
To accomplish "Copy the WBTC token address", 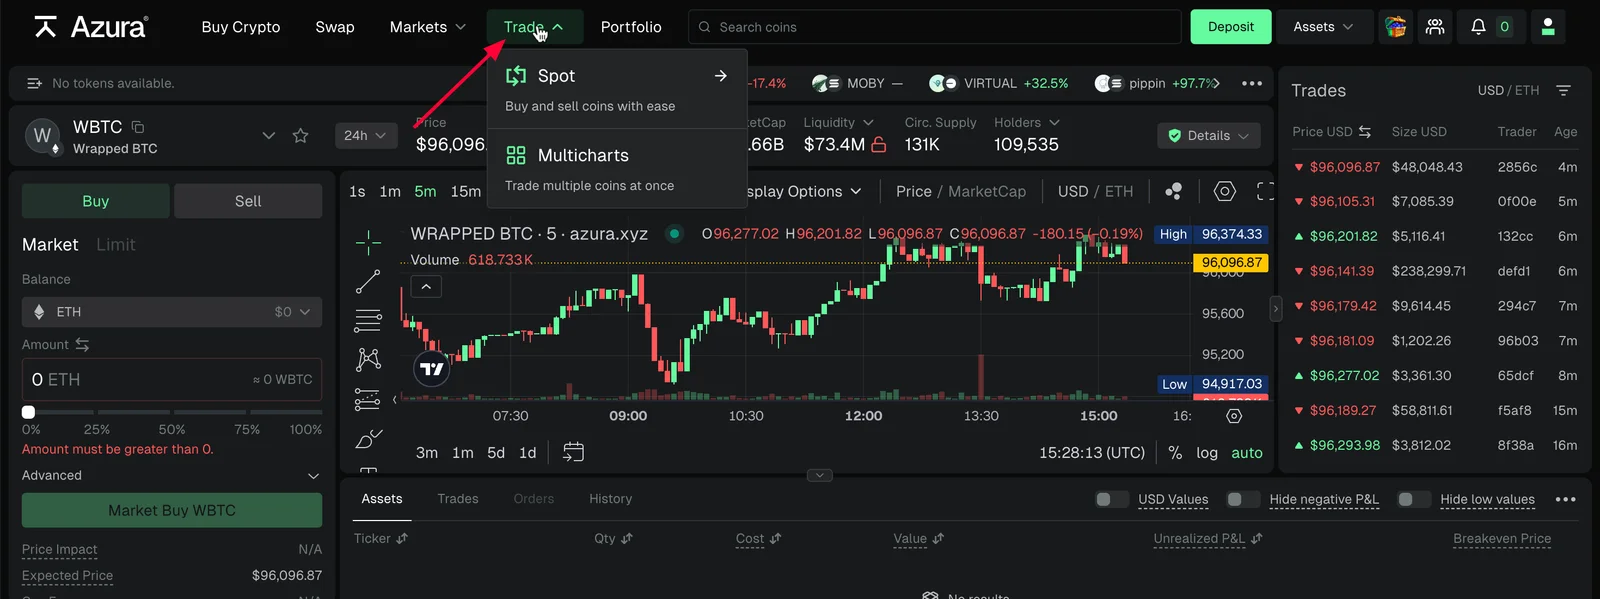I will (138, 127).
